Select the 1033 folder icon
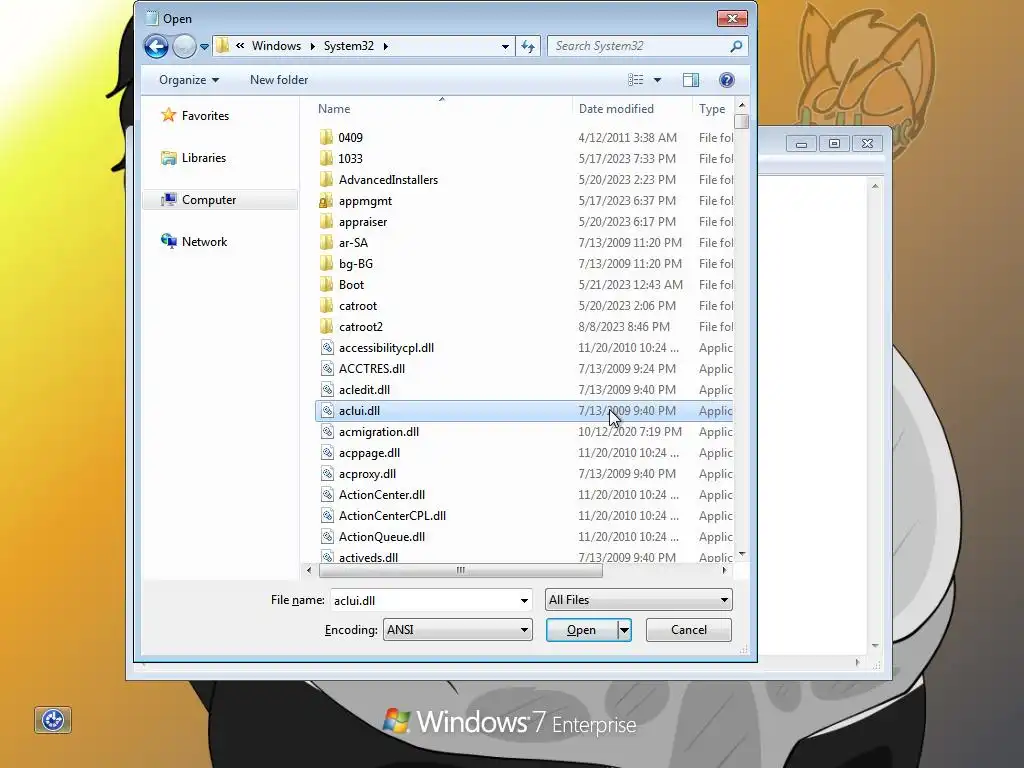The image size is (1024, 768). point(327,159)
